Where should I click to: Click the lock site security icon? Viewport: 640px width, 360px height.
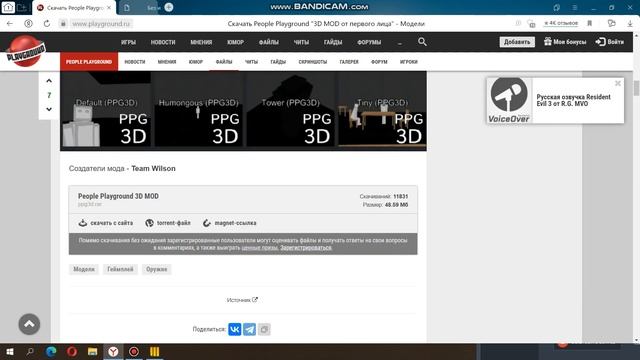pyautogui.click(x=63, y=24)
